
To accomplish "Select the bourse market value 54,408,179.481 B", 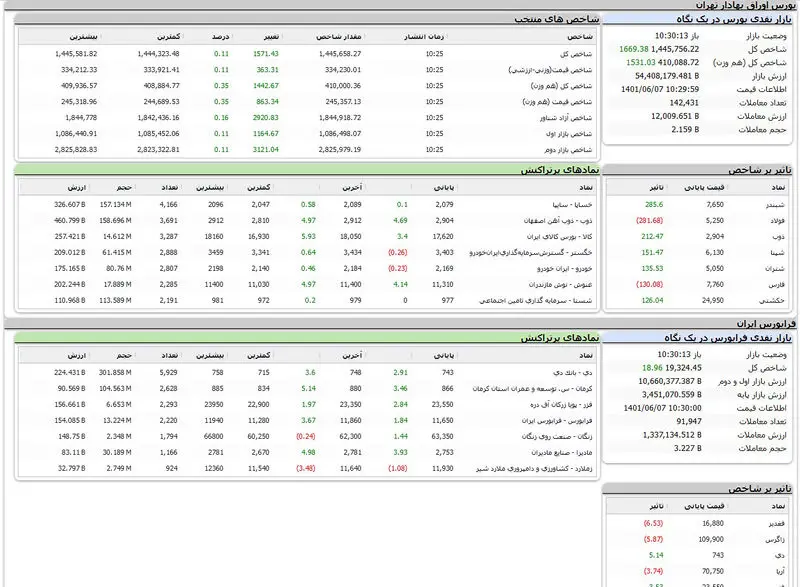I will point(667,76).
